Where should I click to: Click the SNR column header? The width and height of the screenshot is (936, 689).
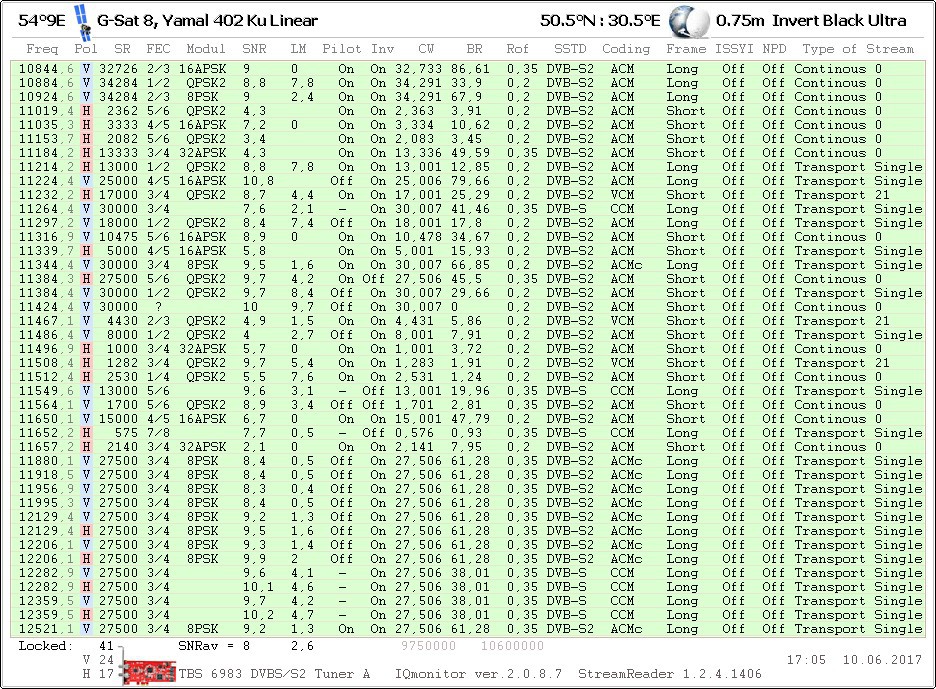[254, 48]
